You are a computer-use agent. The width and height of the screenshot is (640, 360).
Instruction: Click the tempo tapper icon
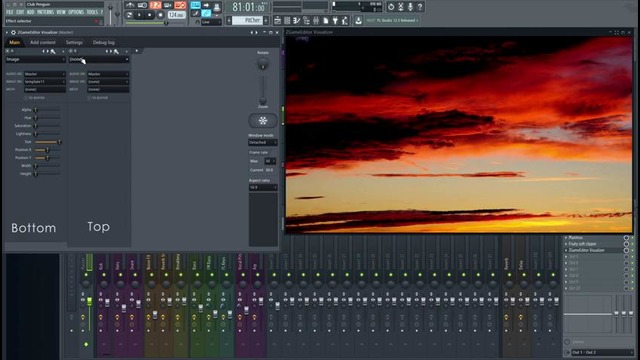coord(345,20)
